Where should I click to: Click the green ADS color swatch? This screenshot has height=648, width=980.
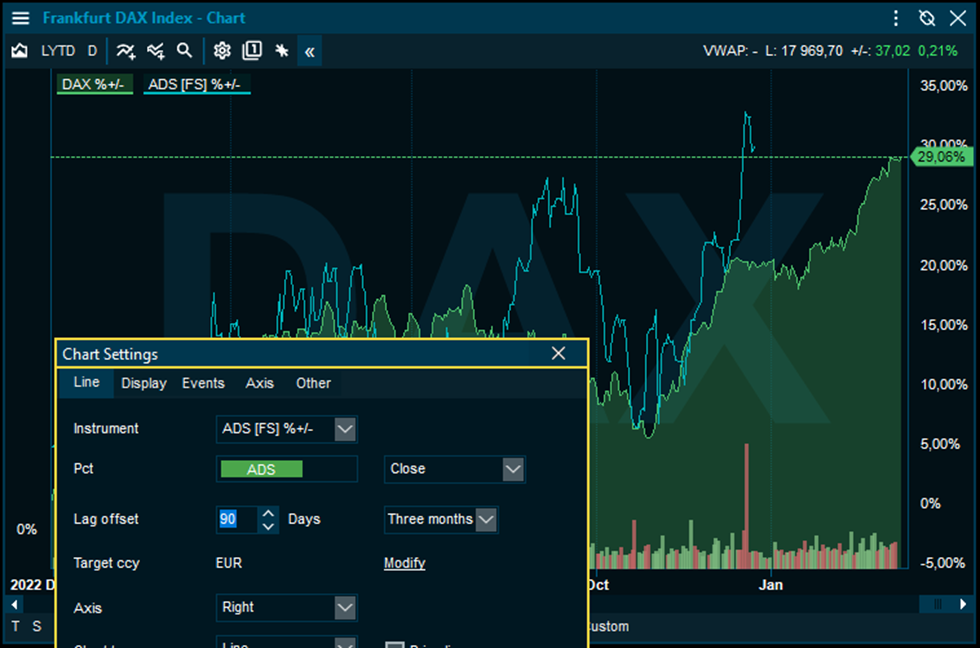(261, 470)
